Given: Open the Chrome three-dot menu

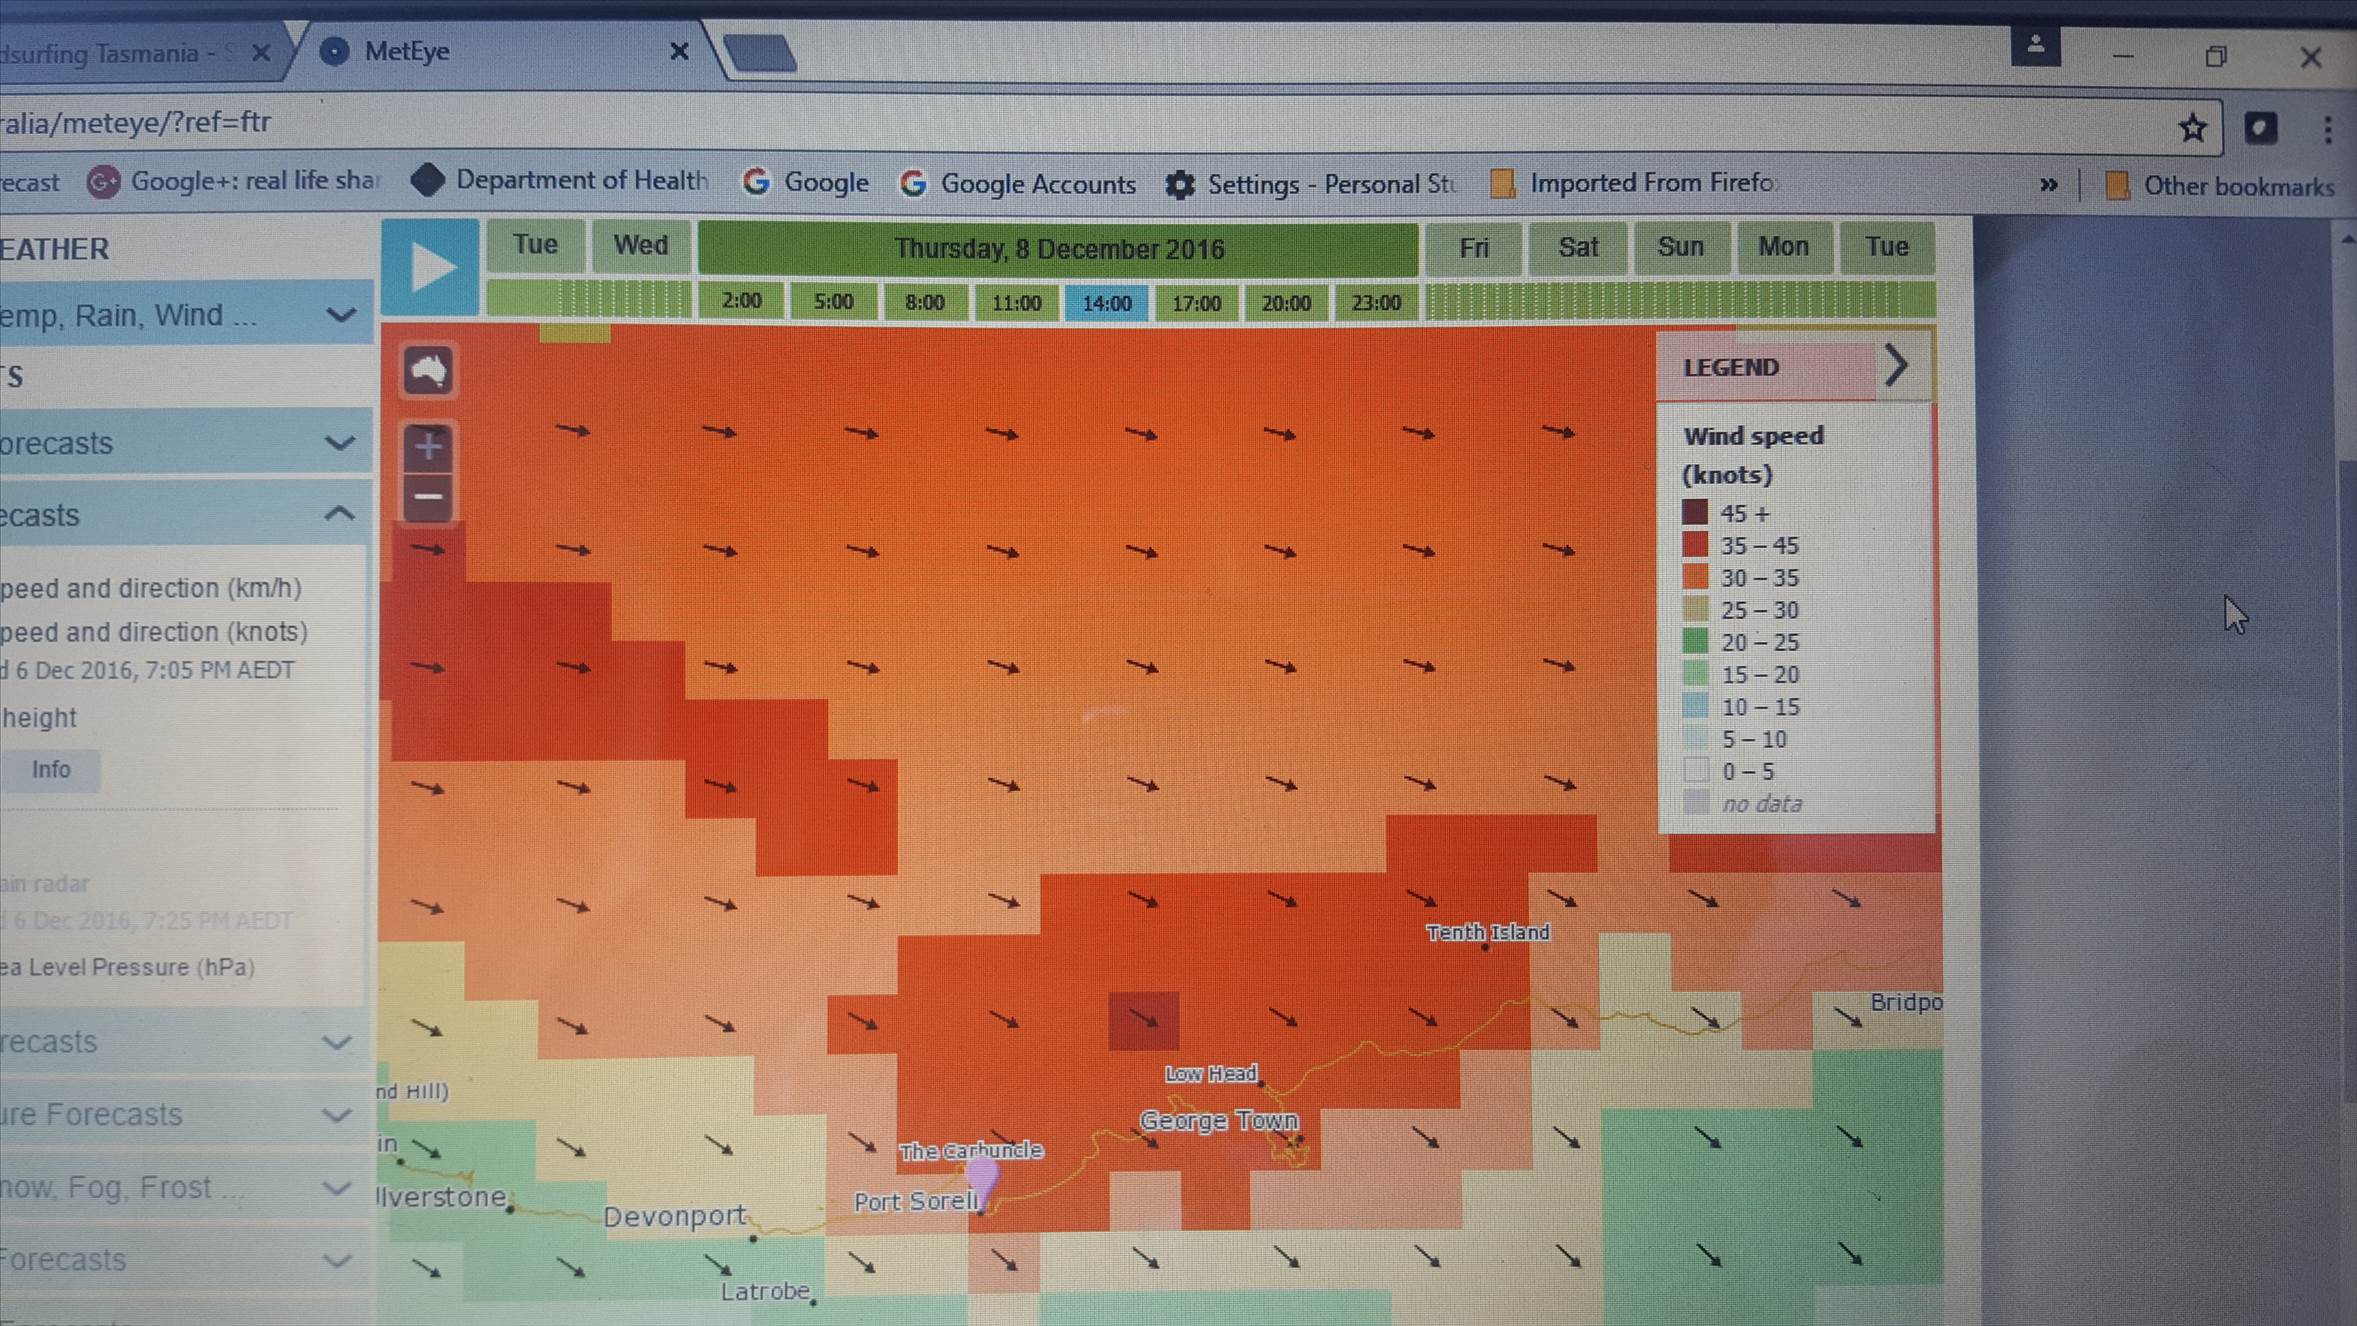Looking at the screenshot, I should coord(2328,129).
